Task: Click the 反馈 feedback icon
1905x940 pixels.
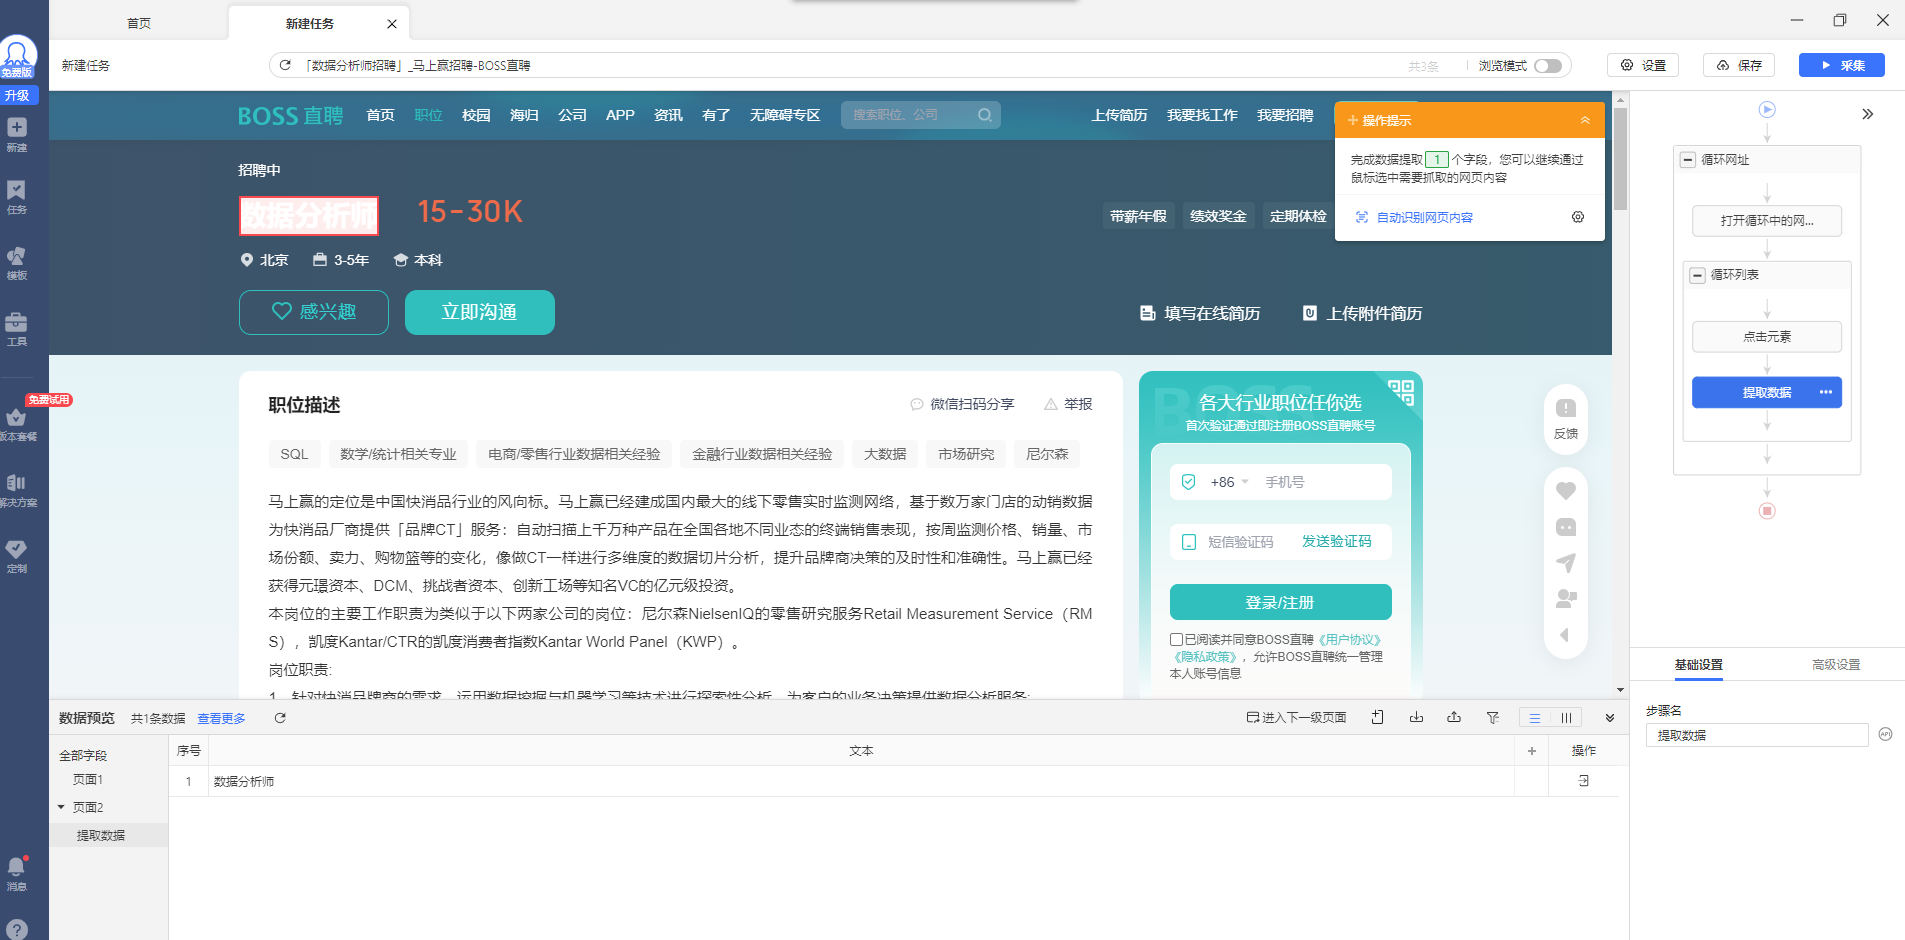Action: pos(1566,417)
